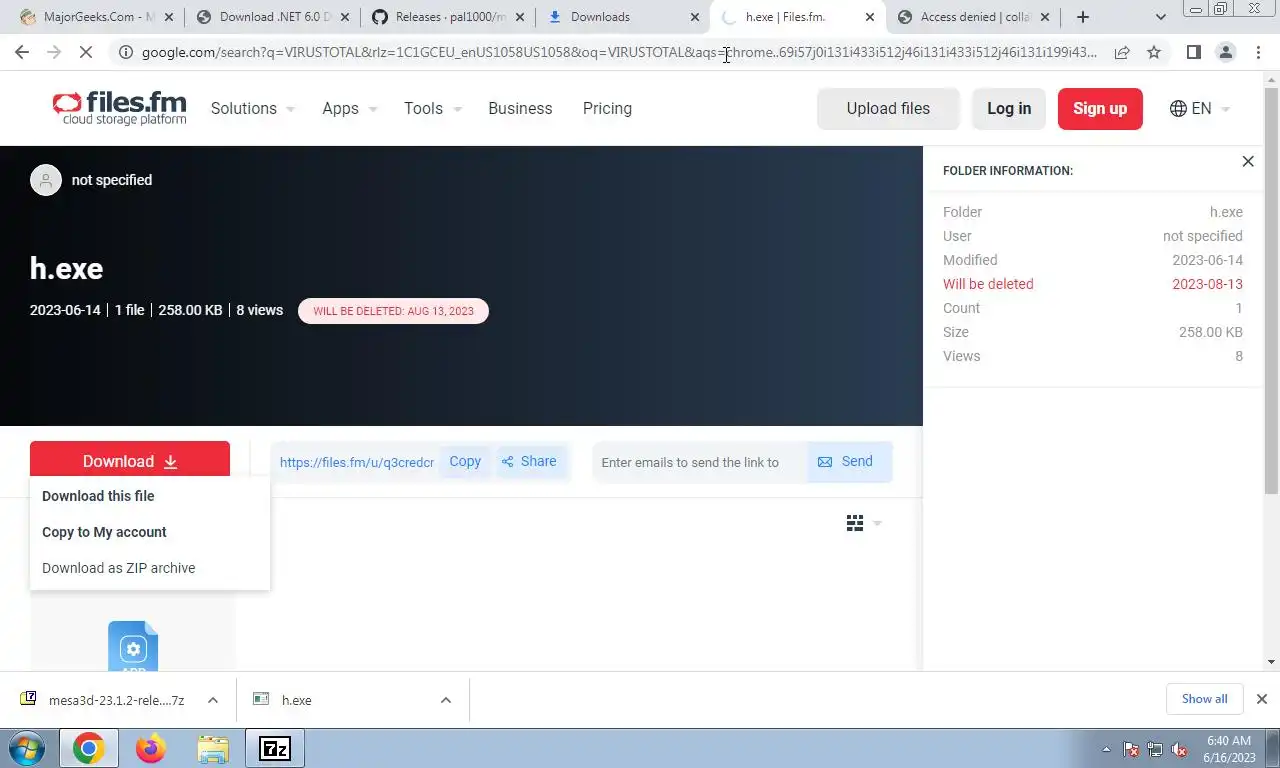1280x768 pixels.
Task: Expand the Solutions menu
Action: (253, 108)
